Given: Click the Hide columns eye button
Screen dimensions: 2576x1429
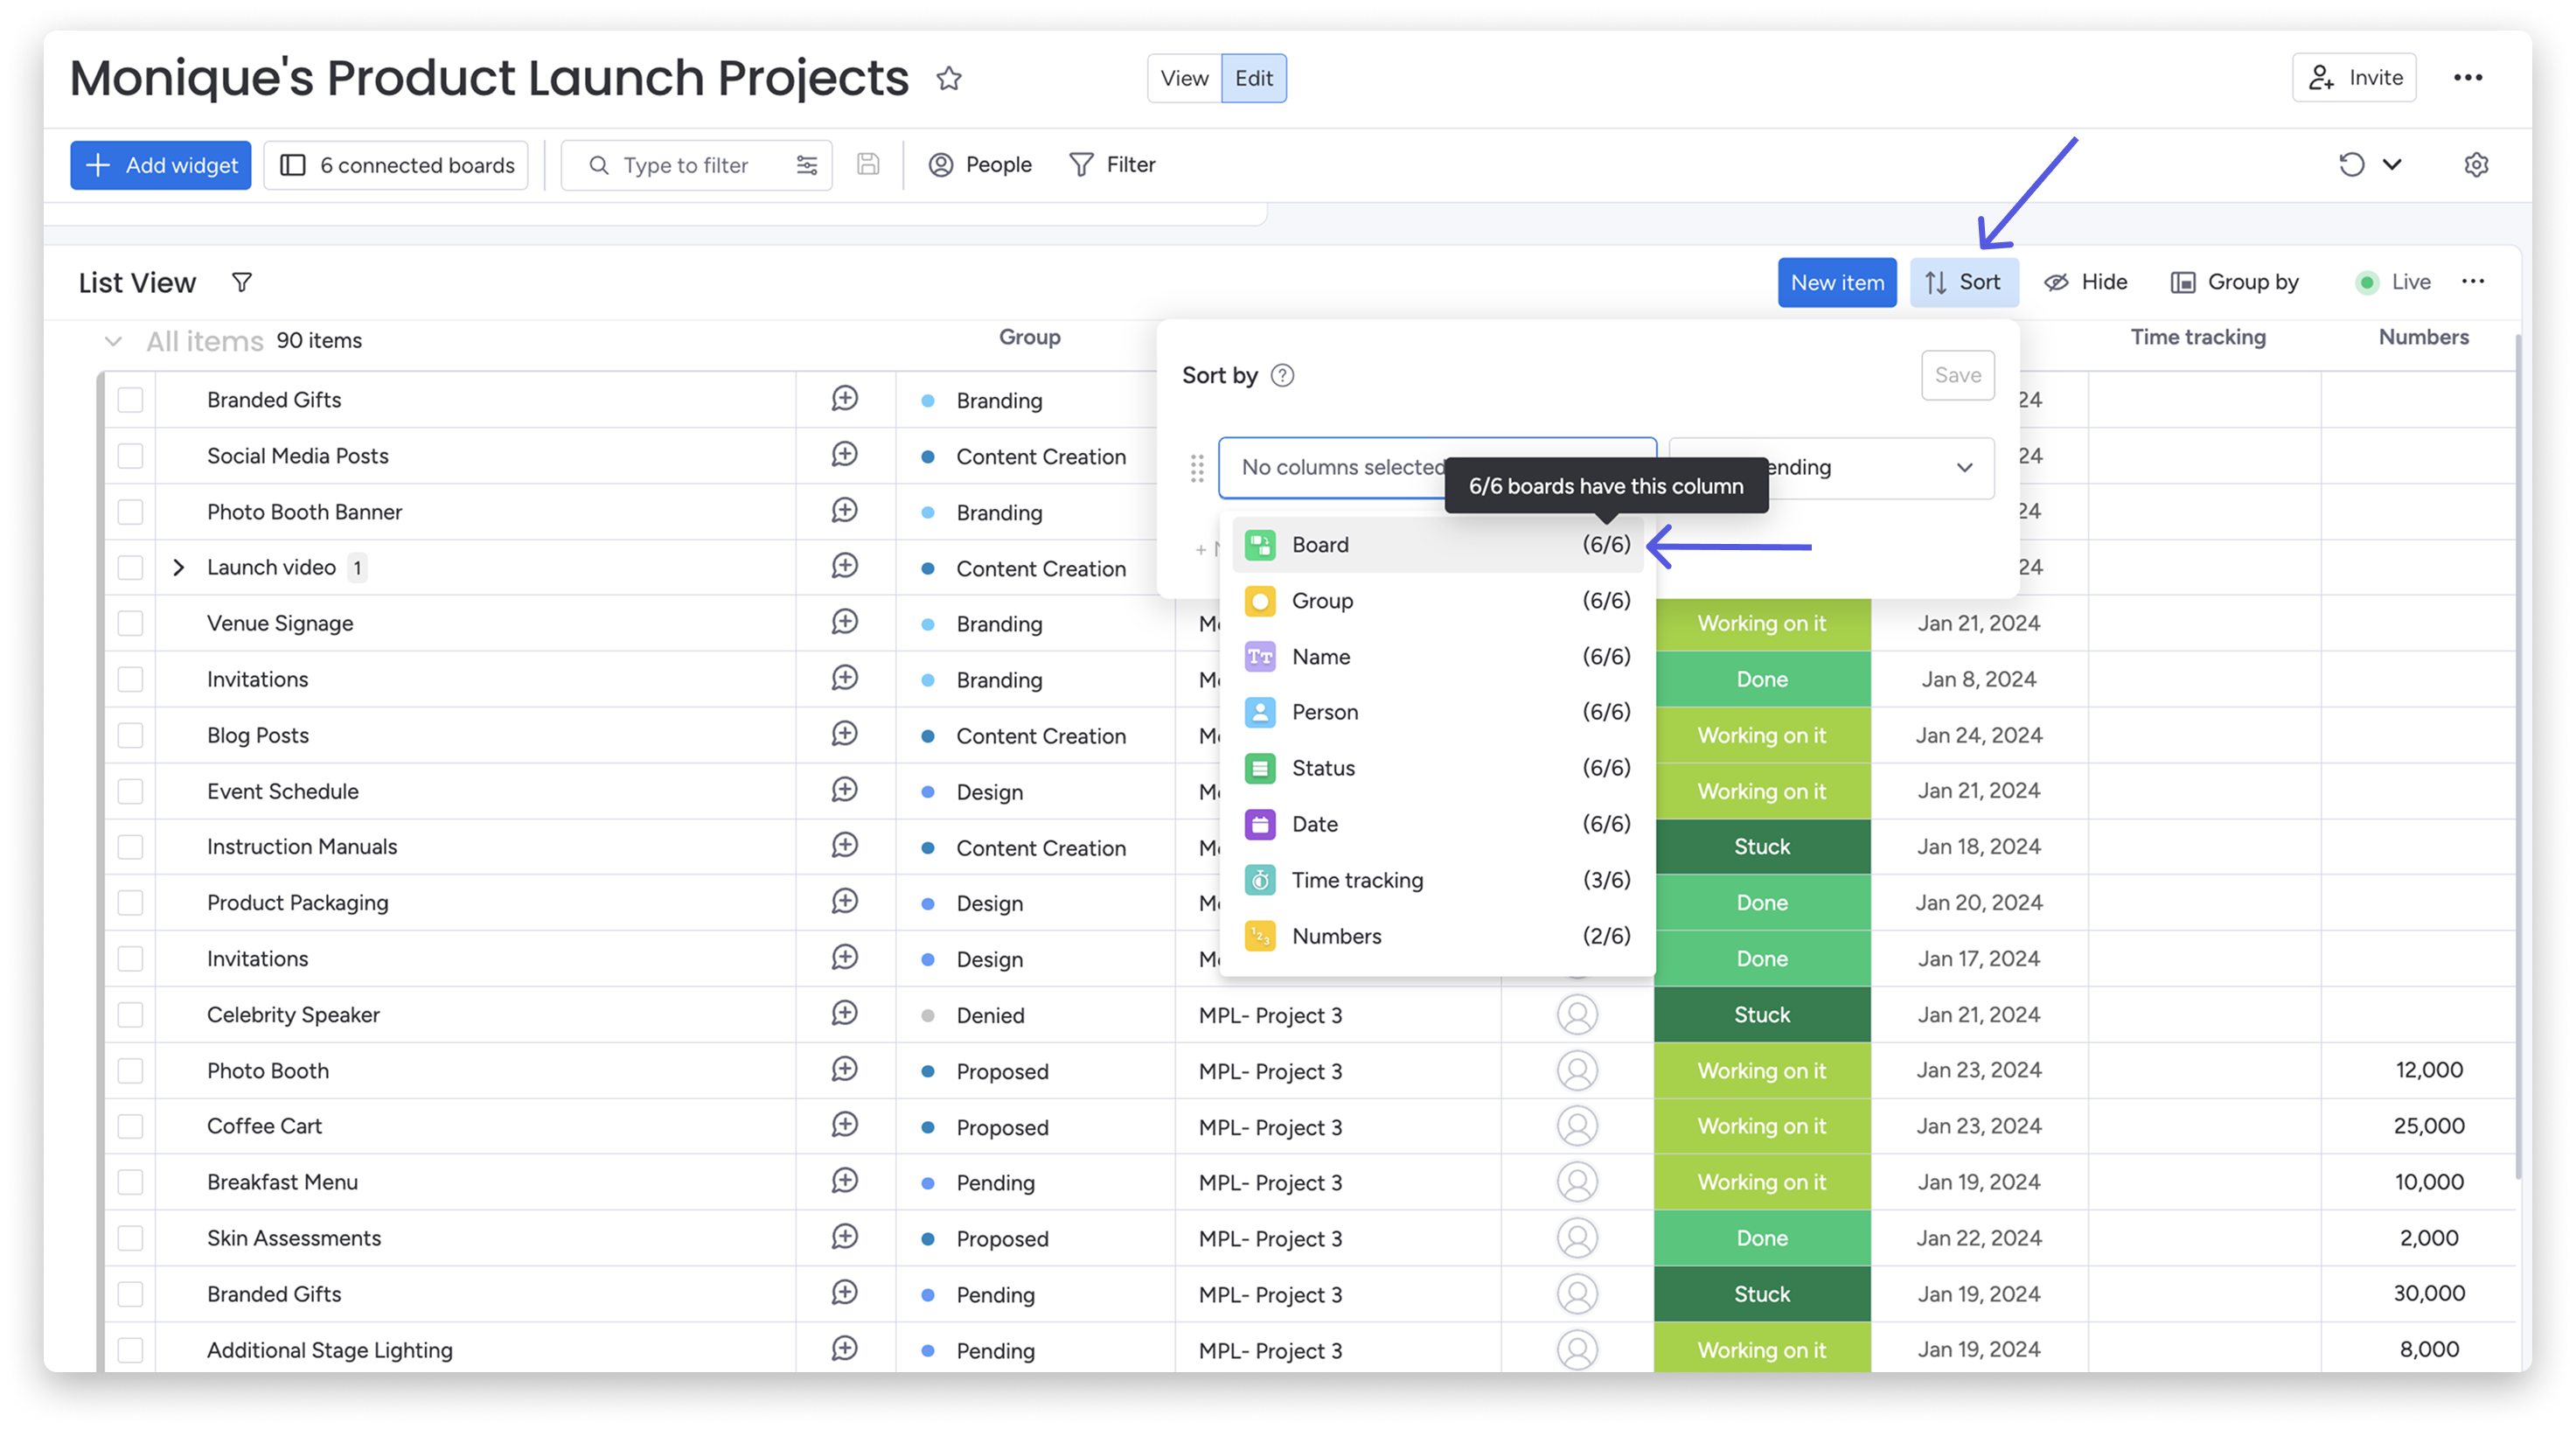Looking at the screenshot, I should 2085,283.
